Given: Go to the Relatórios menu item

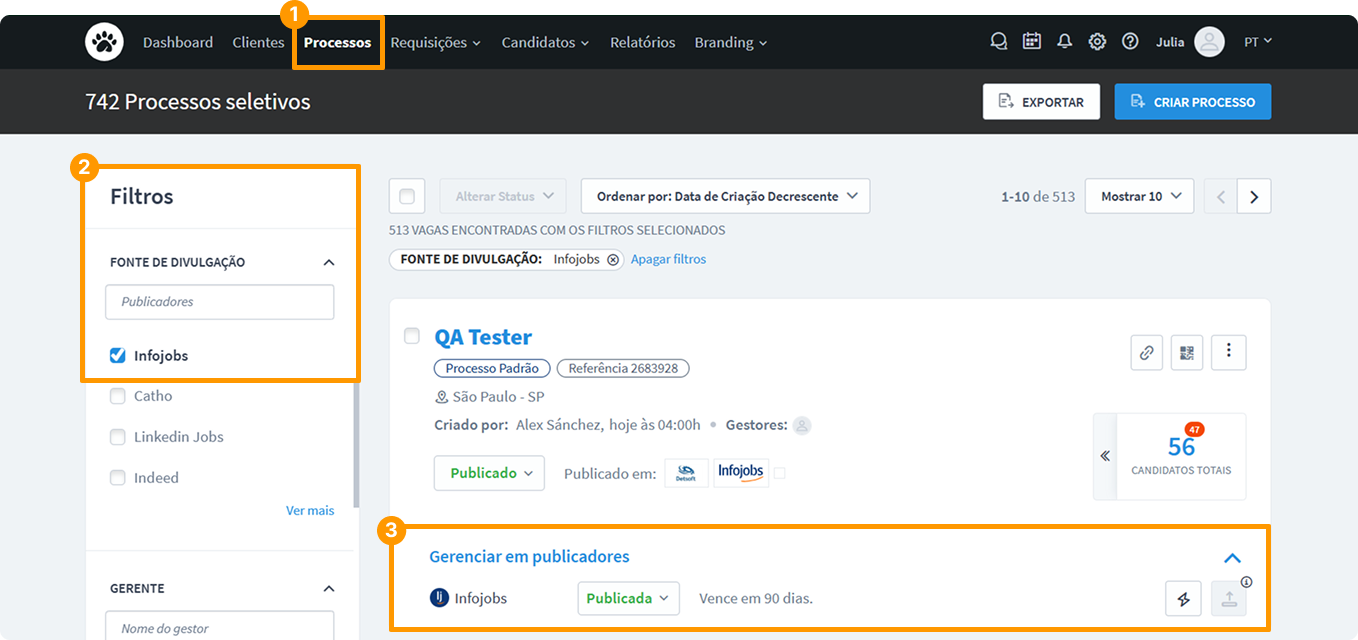Looking at the screenshot, I should click(642, 43).
